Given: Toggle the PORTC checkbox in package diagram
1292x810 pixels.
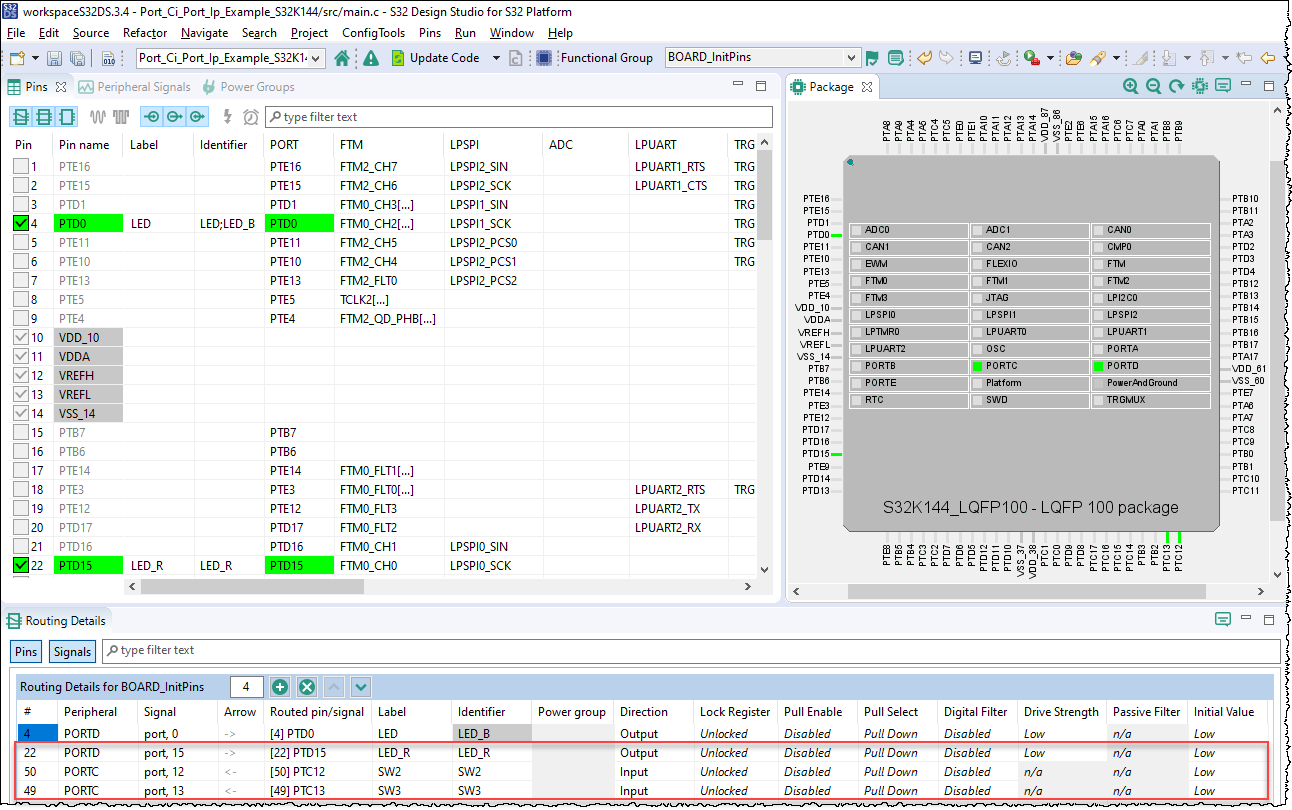Looking at the screenshot, I should (x=977, y=366).
